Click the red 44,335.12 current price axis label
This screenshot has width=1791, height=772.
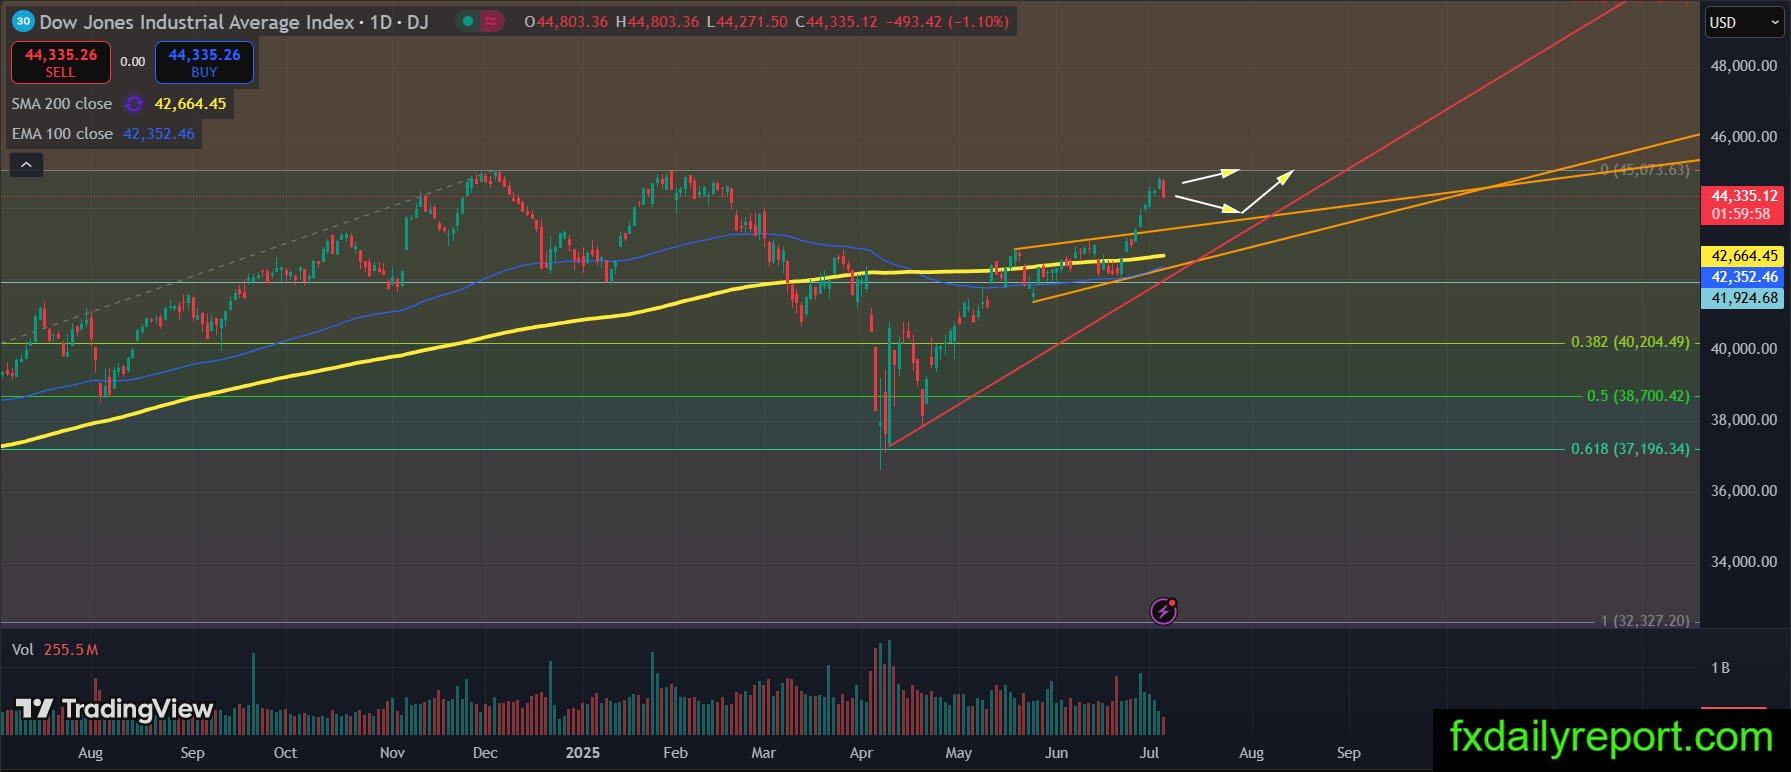pyautogui.click(x=1744, y=204)
